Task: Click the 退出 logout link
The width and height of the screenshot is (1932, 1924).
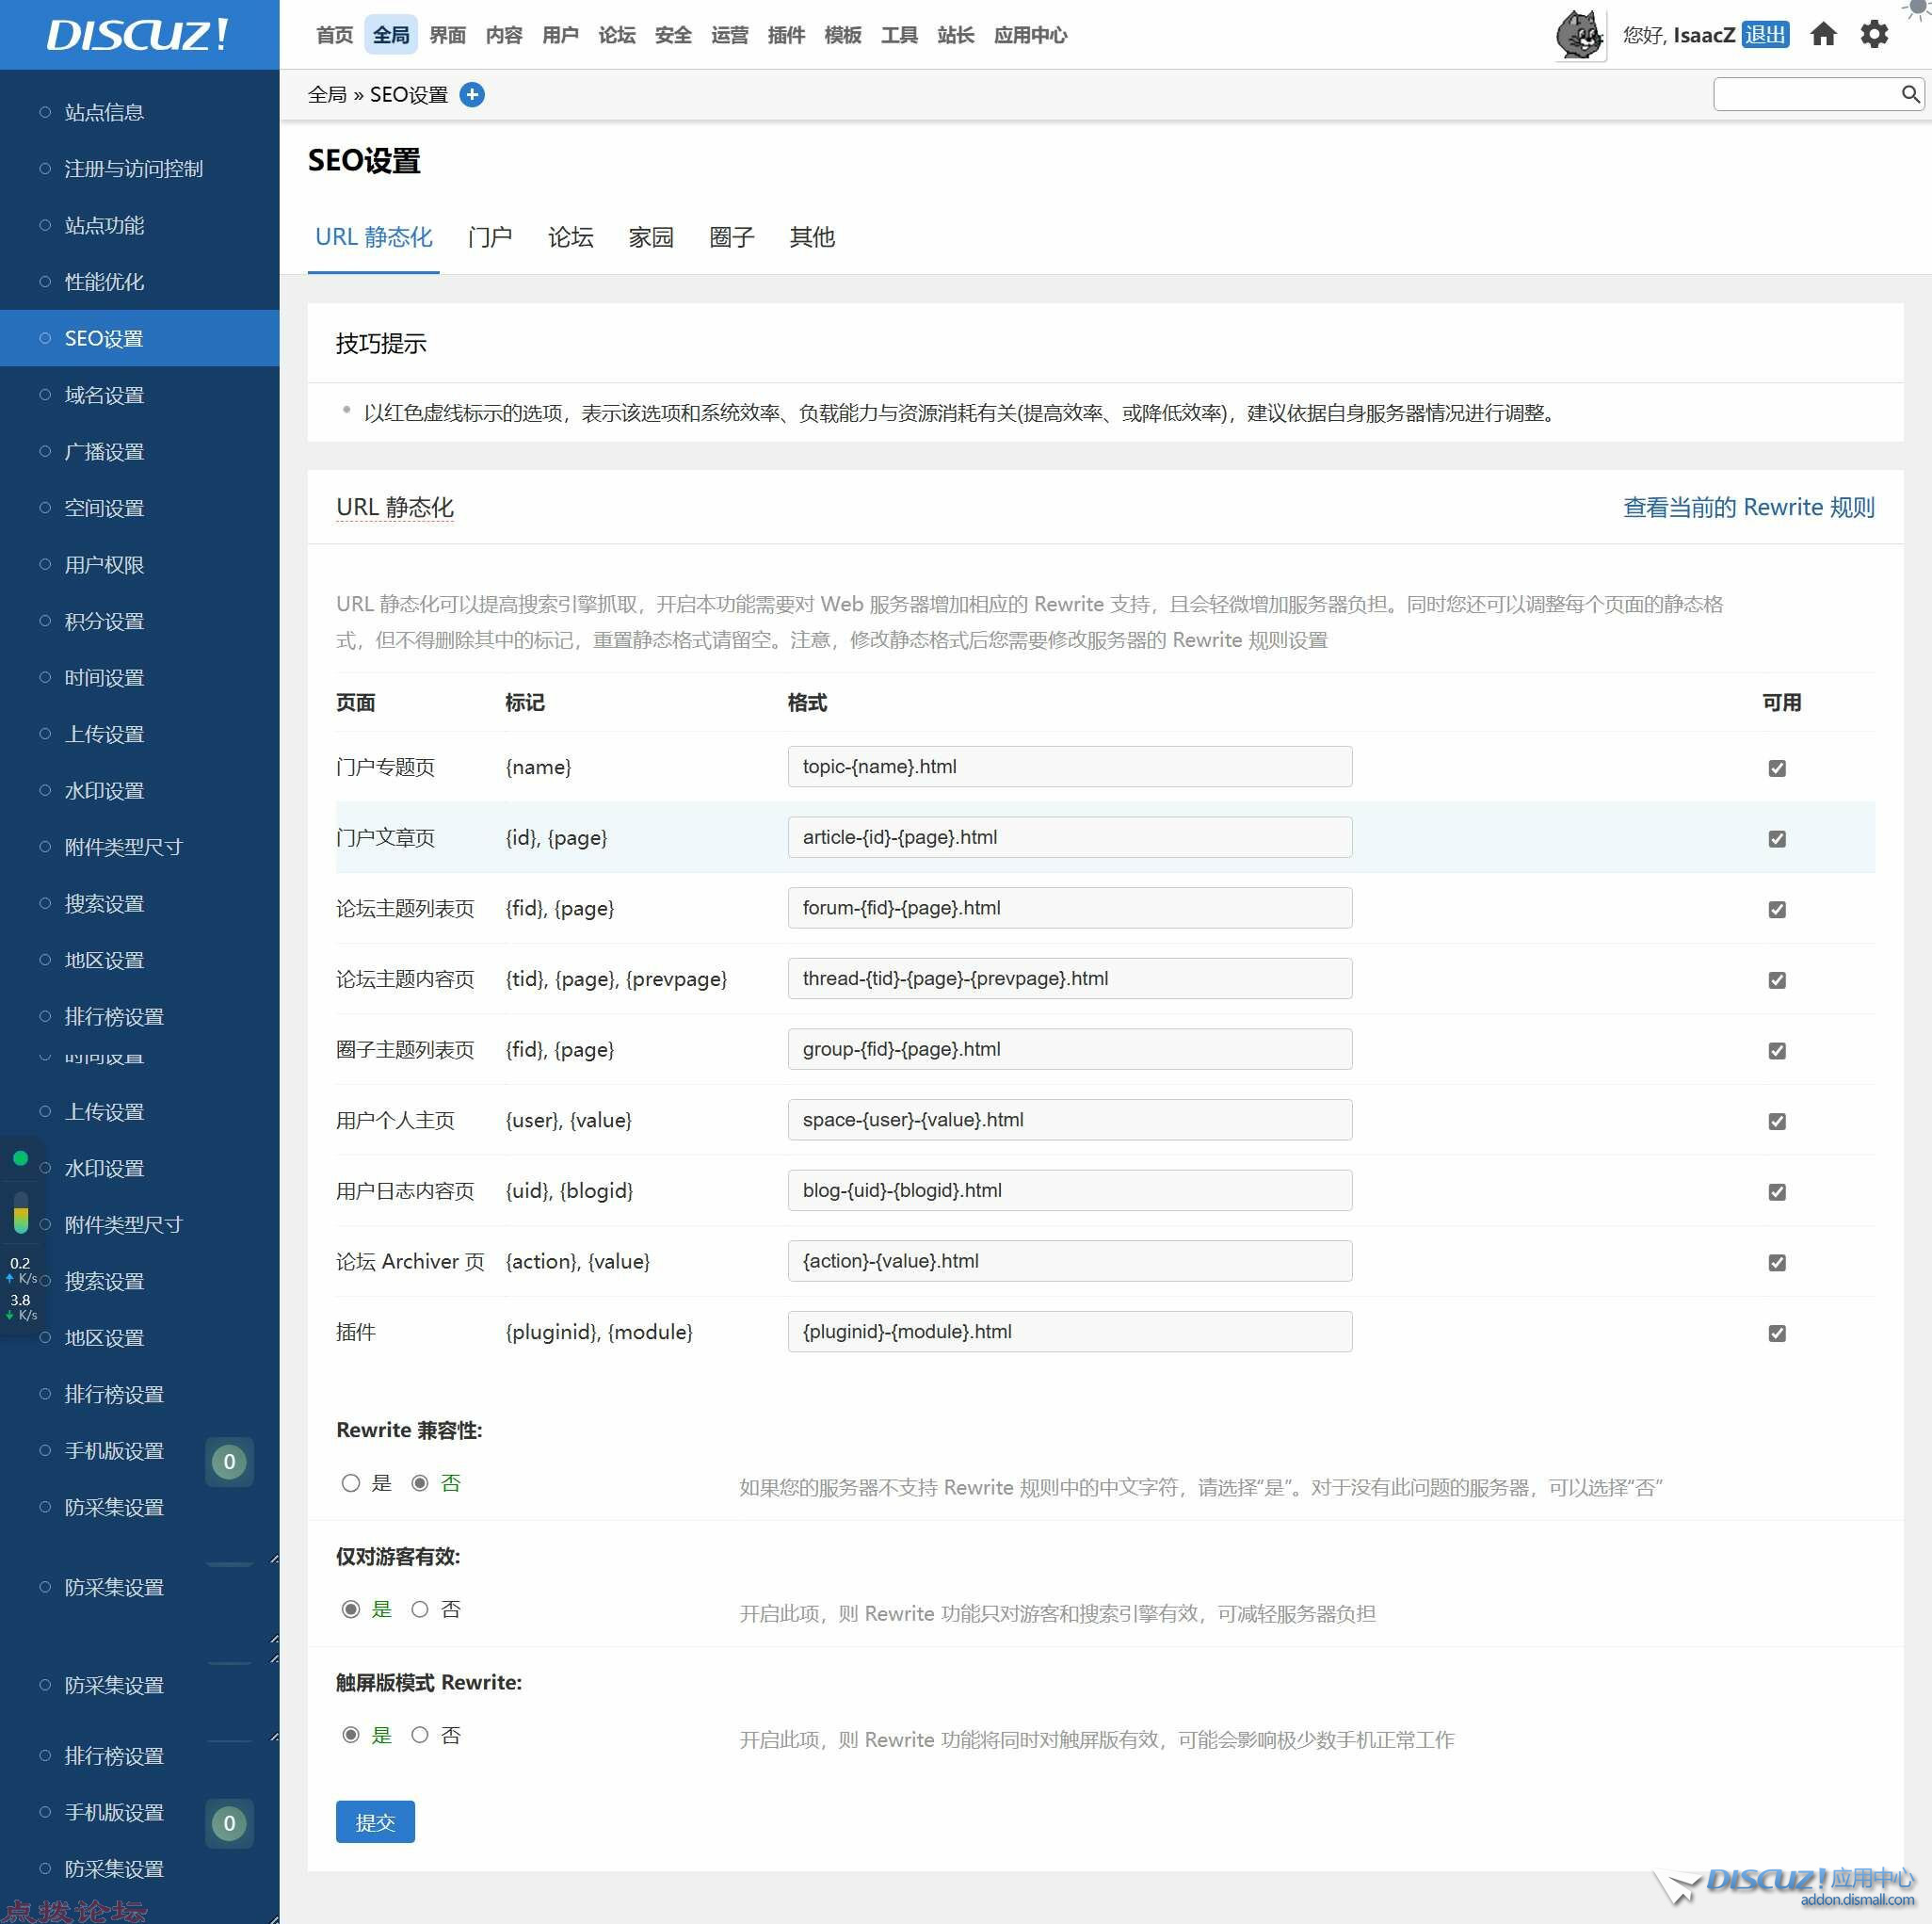Action: click(1764, 35)
